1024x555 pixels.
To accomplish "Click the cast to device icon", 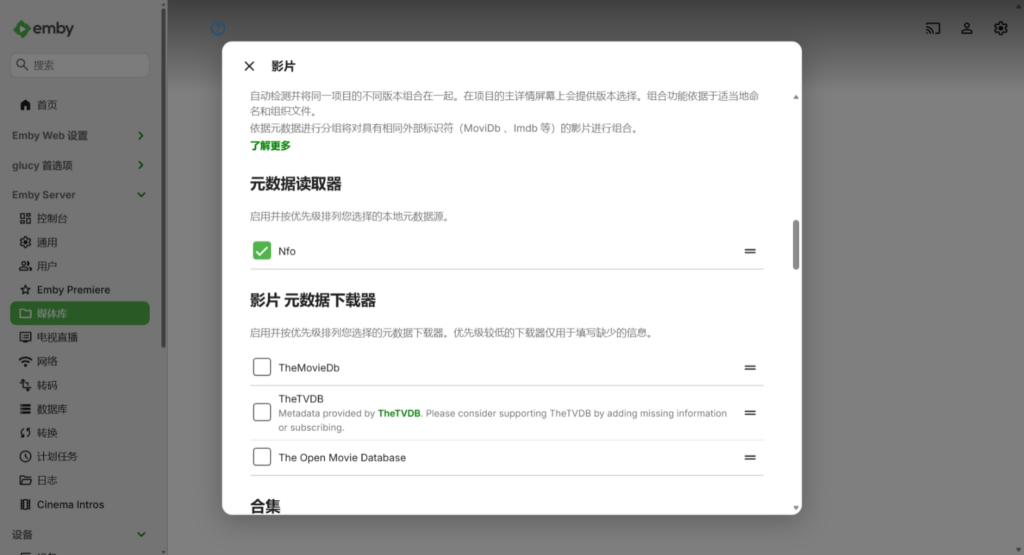I will (933, 29).
